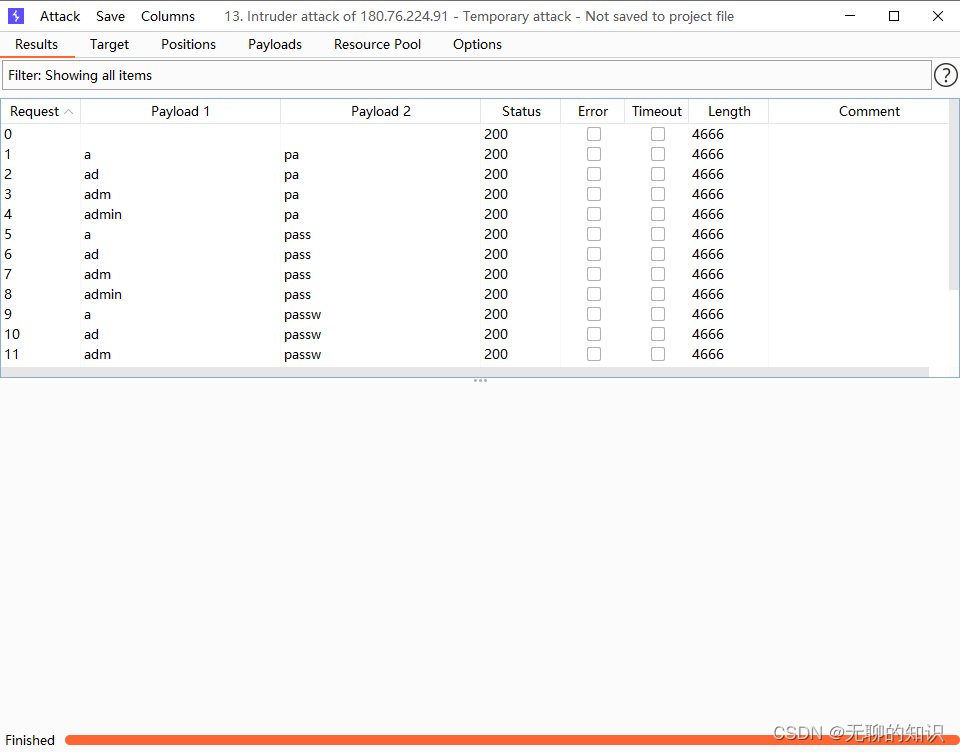Toggle Timeout checkbox for request 8
This screenshot has height=752, width=960.
click(658, 295)
